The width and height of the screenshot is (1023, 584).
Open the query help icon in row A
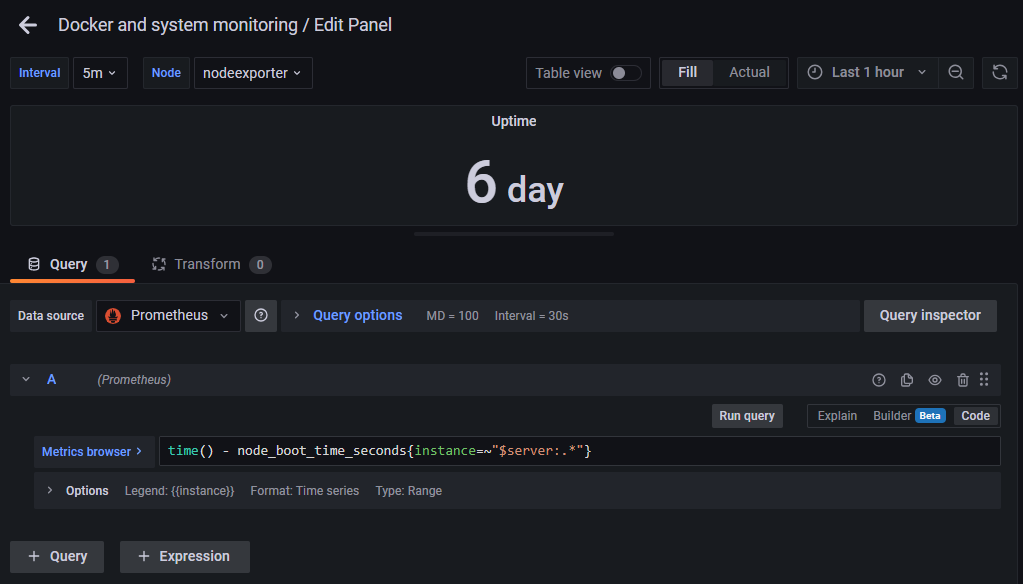coord(878,380)
